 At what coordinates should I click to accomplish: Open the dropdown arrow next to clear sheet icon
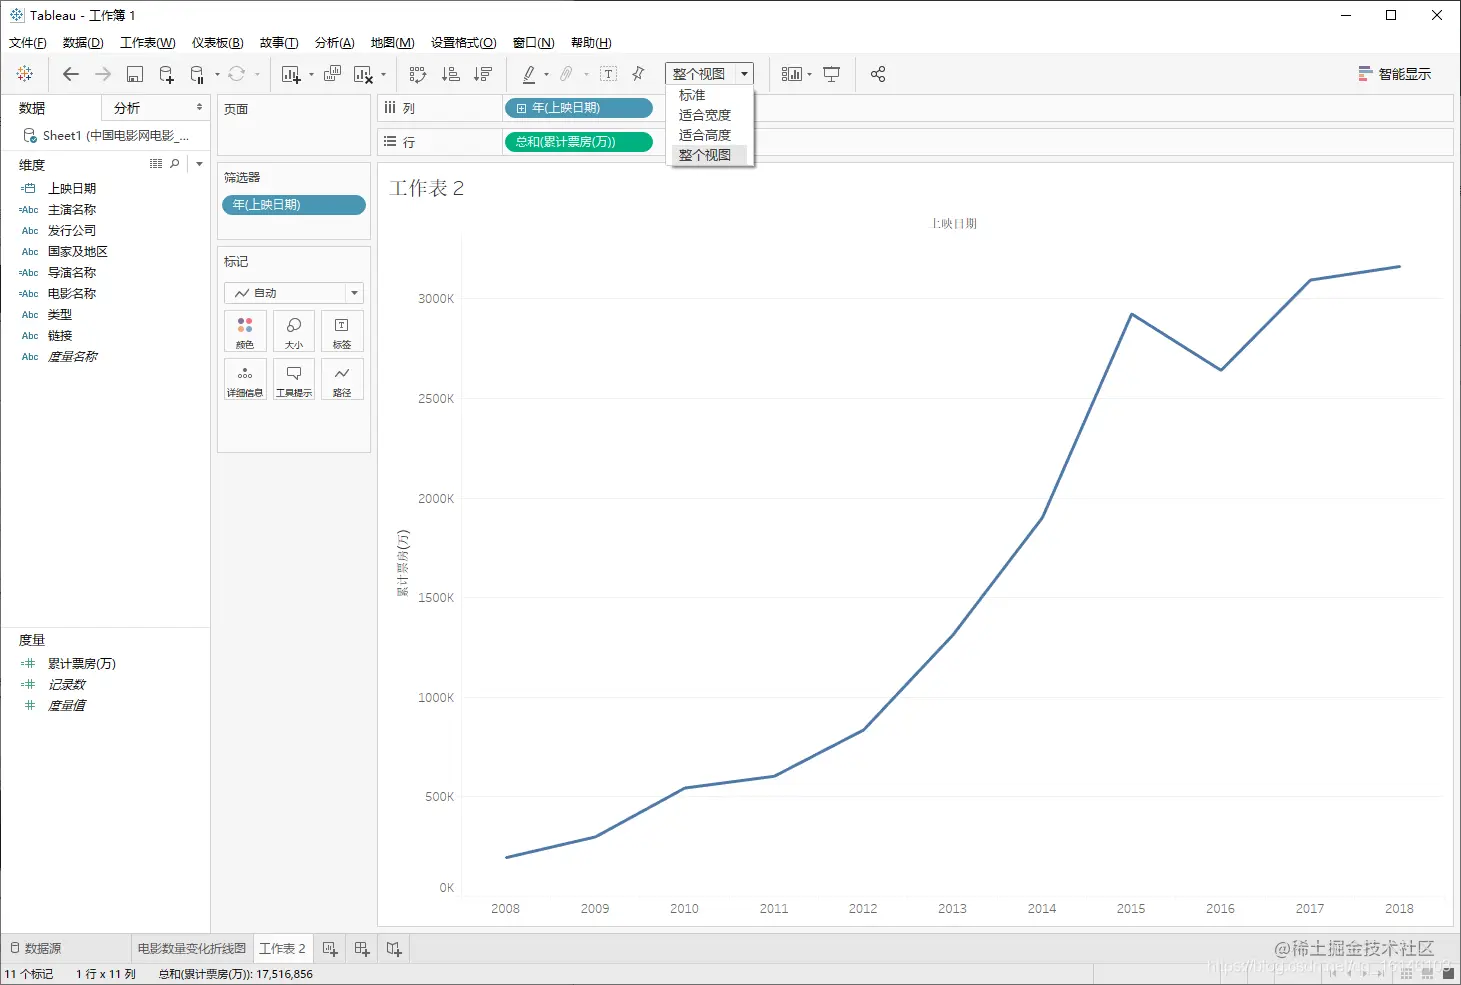[x=383, y=74]
